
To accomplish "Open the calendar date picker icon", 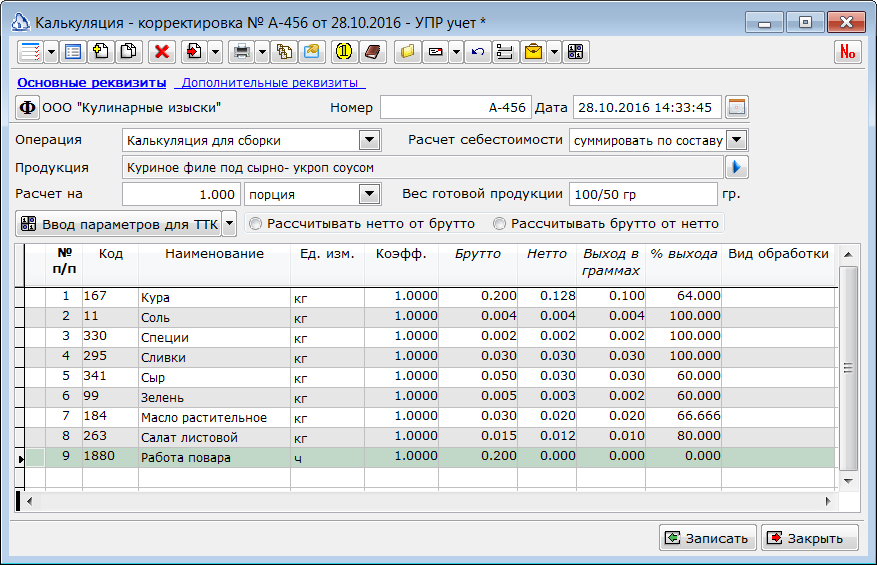I will pyautogui.click(x=737, y=107).
